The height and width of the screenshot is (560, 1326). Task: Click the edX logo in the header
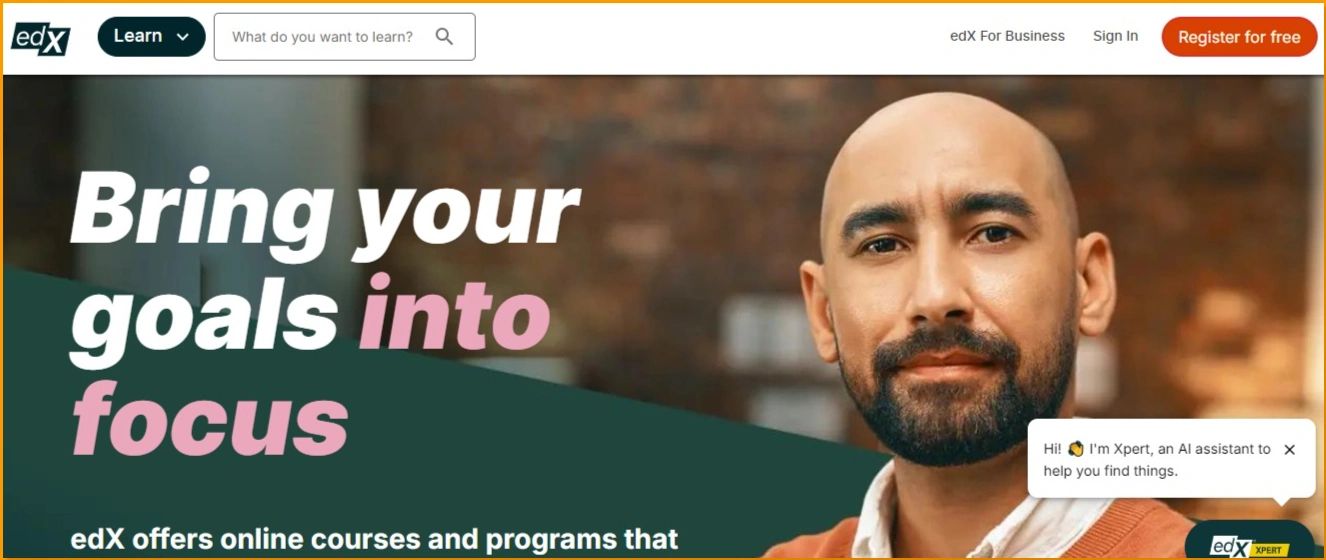[x=41, y=38]
